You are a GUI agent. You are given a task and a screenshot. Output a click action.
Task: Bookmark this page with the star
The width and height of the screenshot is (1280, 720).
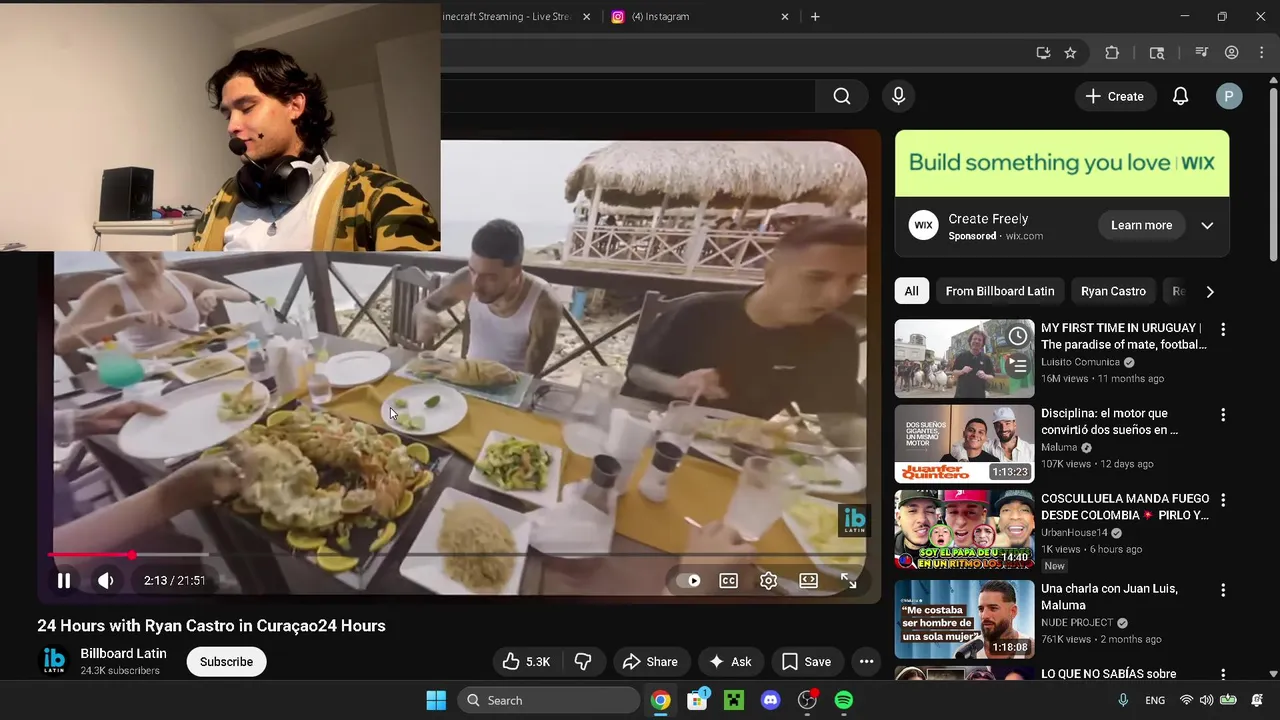point(1070,53)
